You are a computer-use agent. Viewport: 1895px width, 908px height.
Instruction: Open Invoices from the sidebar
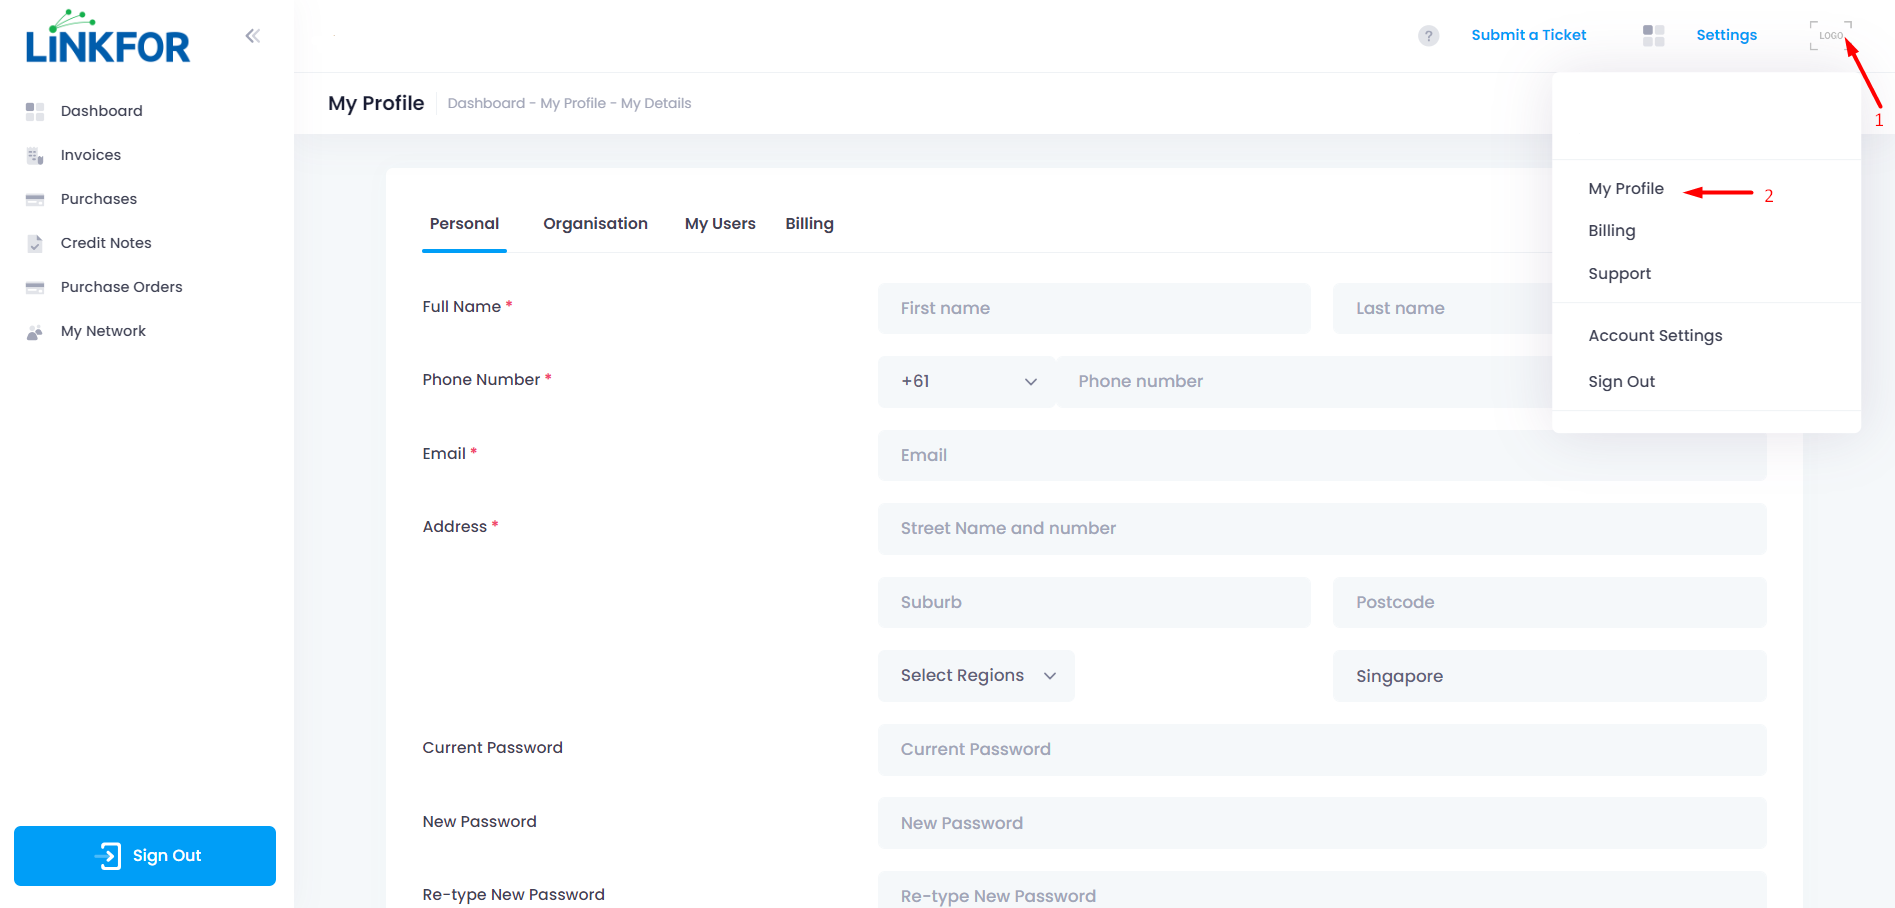90,155
